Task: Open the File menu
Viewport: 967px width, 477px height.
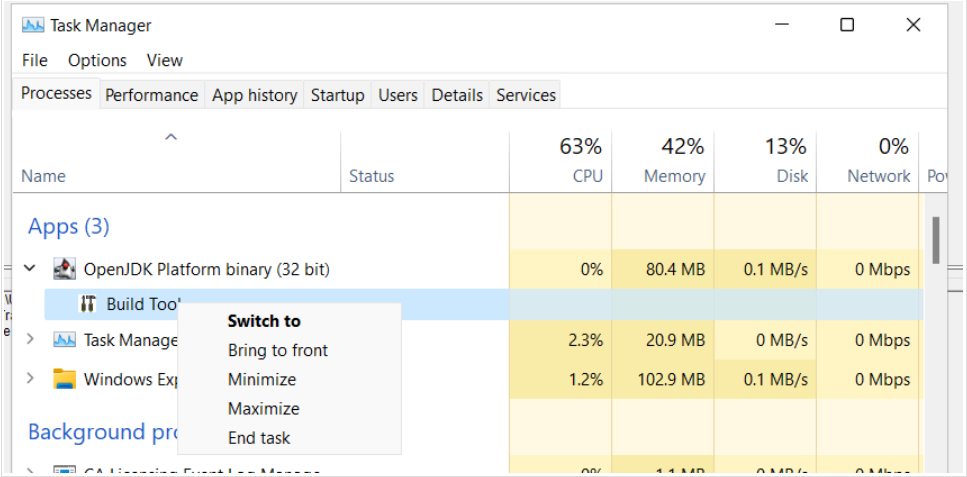Action: tap(35, 60)
